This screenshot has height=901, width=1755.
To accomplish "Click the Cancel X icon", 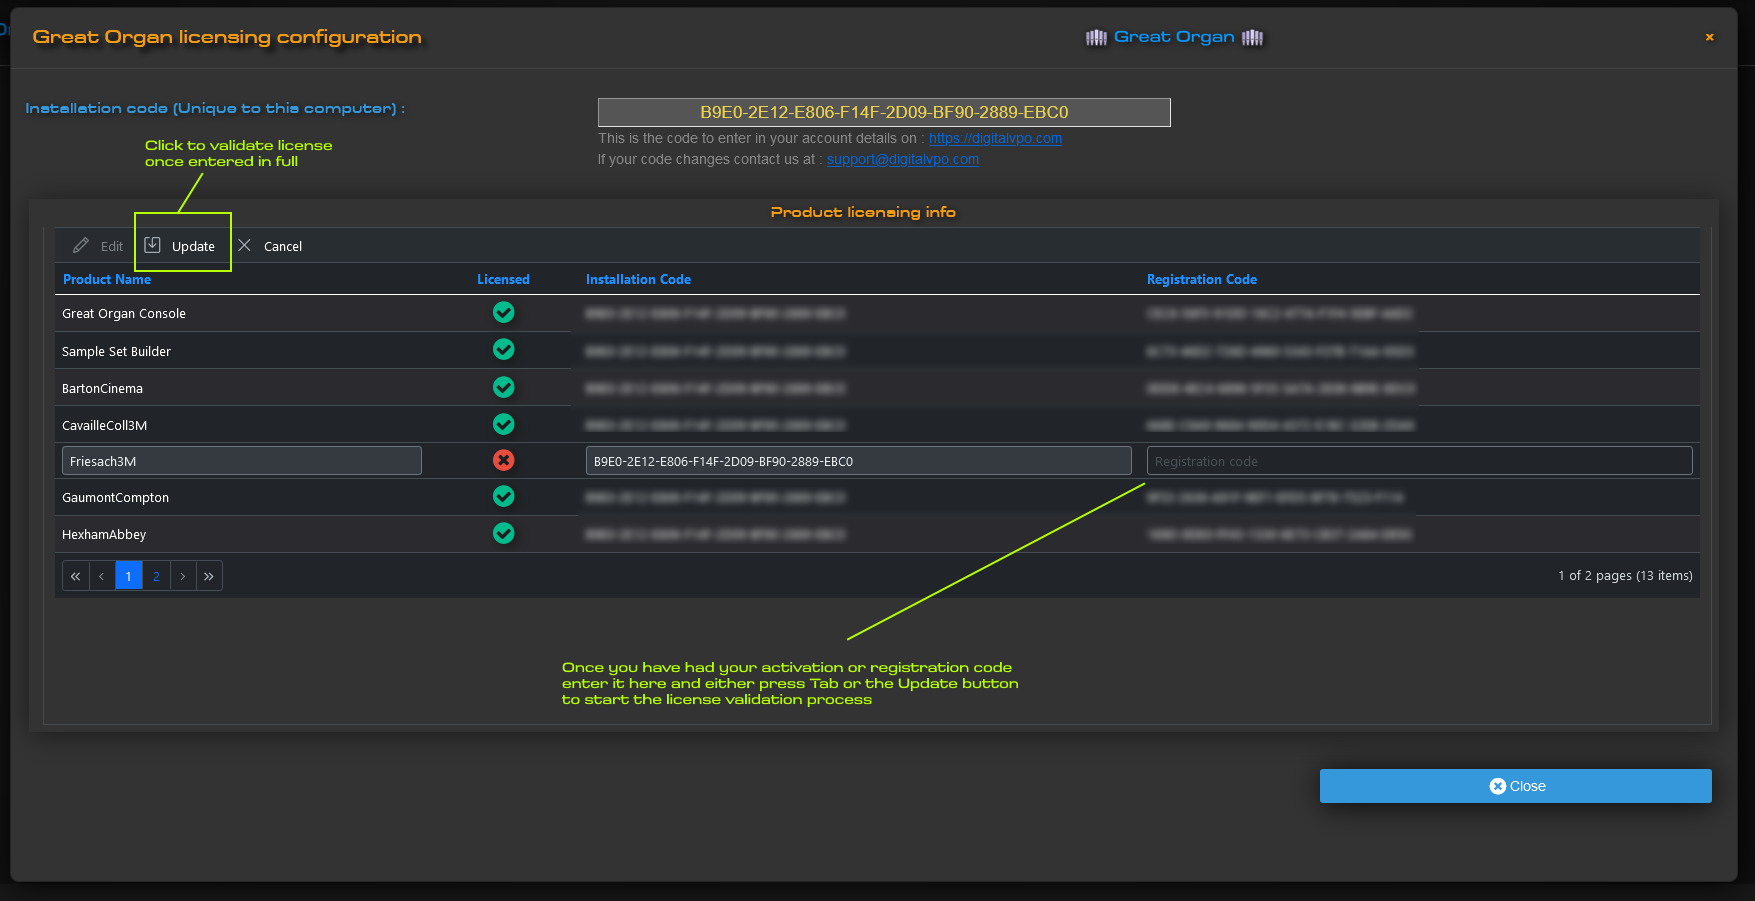I will 244,245.
